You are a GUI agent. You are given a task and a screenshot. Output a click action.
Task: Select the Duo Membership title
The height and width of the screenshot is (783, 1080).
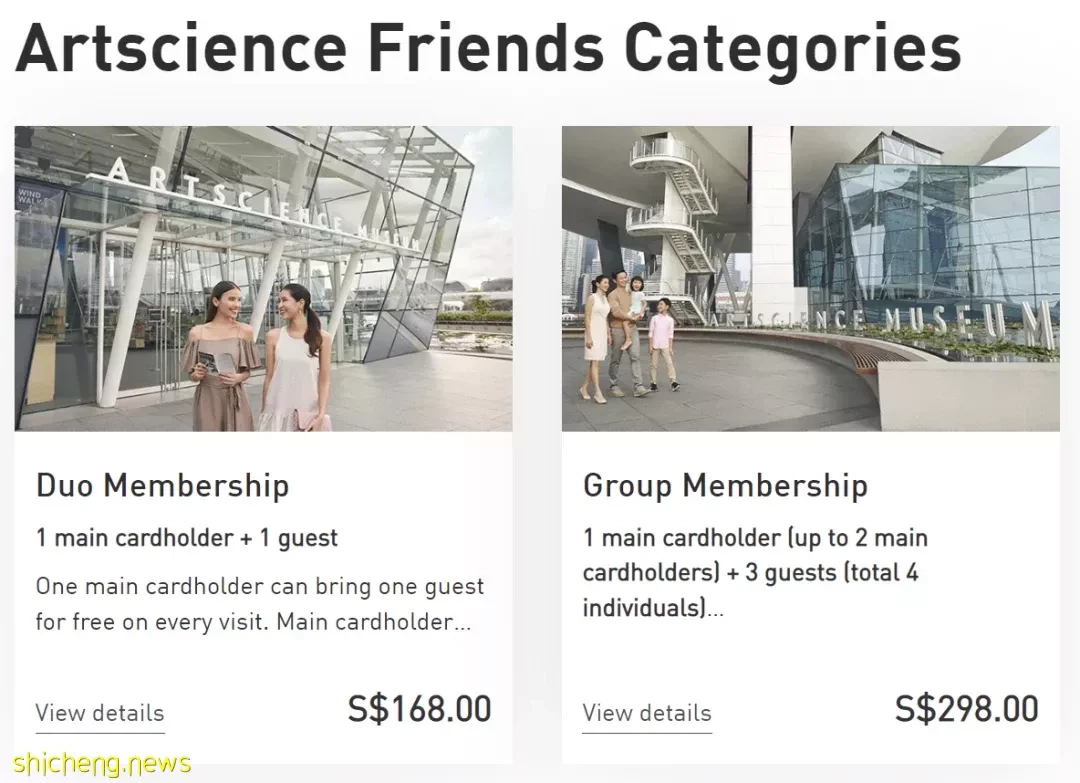coord(163,485)
